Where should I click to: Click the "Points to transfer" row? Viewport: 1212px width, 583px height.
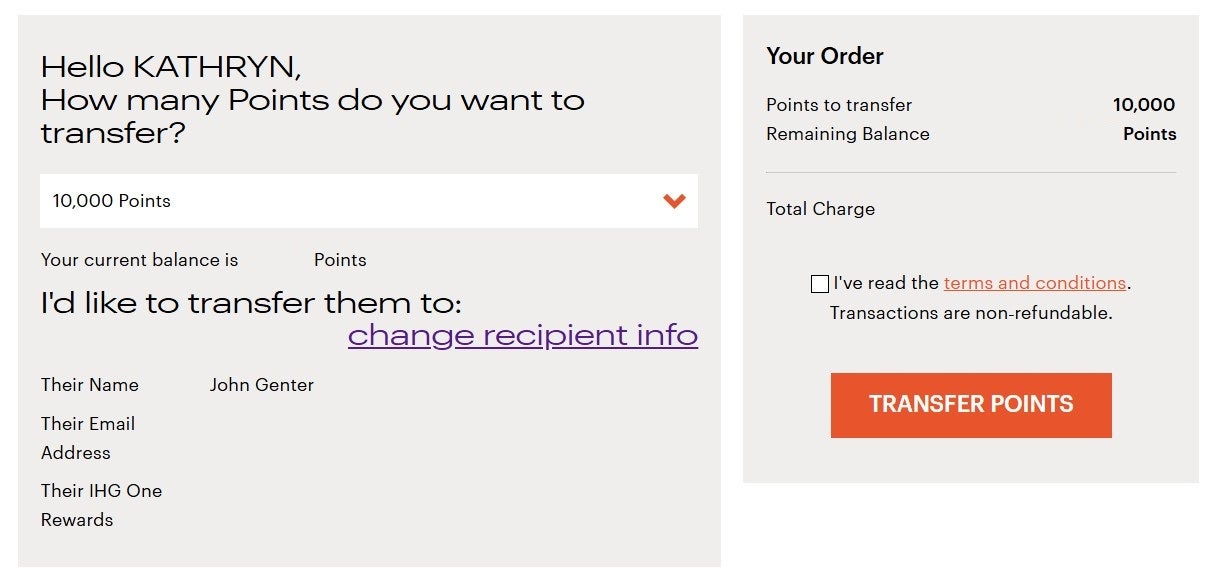tap(838, 105)
